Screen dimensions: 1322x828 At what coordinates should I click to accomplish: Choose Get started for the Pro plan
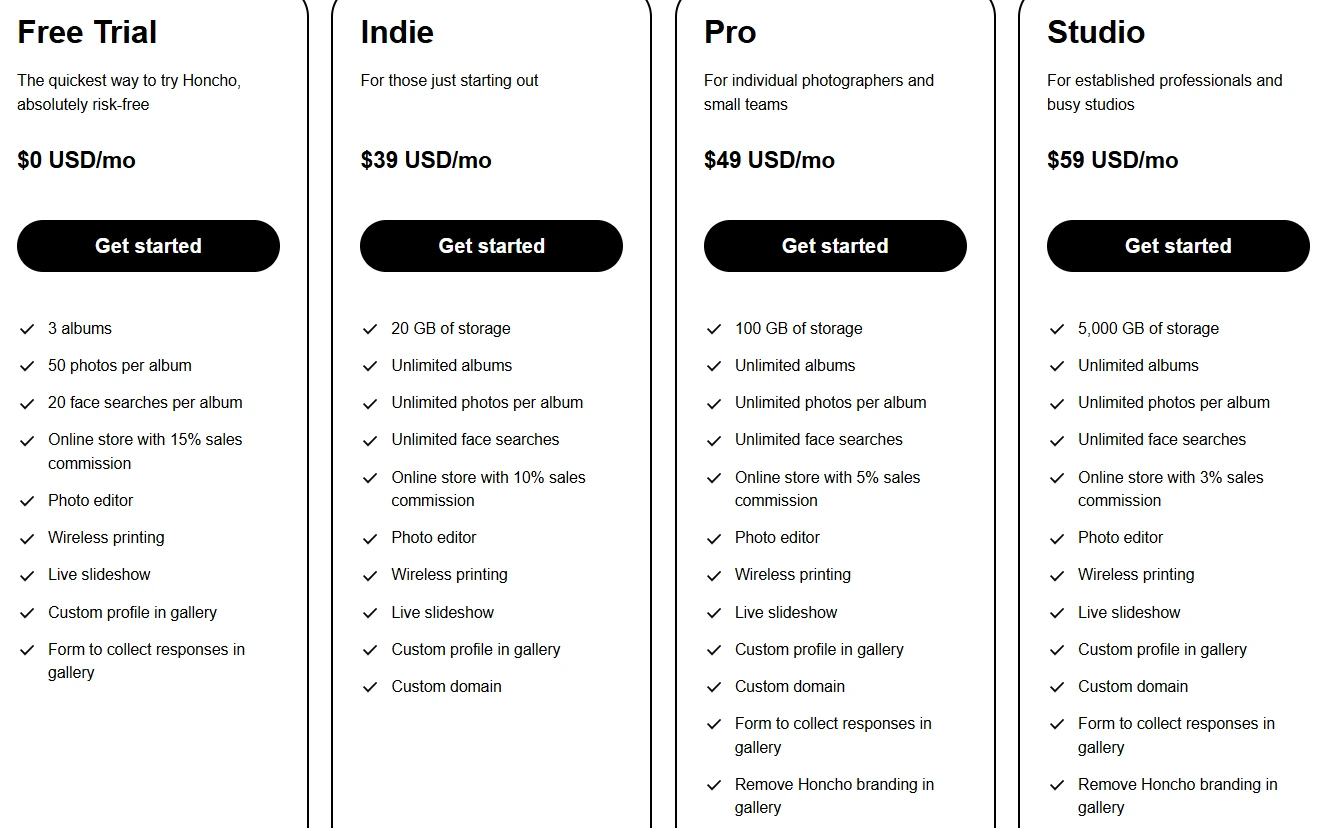(x=835, y=246)
